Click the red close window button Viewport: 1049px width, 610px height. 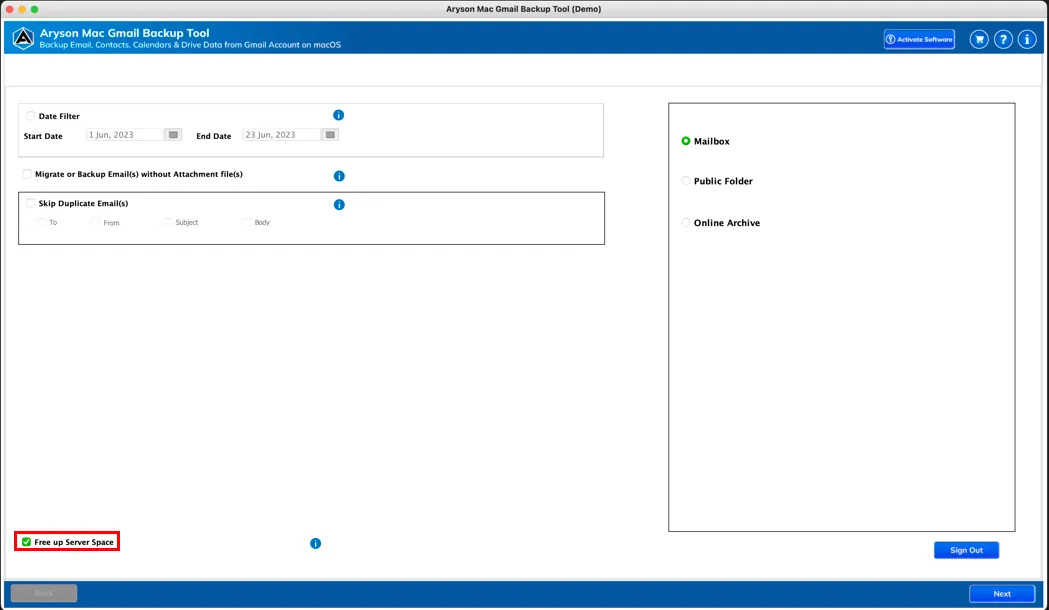coord(9,9)
